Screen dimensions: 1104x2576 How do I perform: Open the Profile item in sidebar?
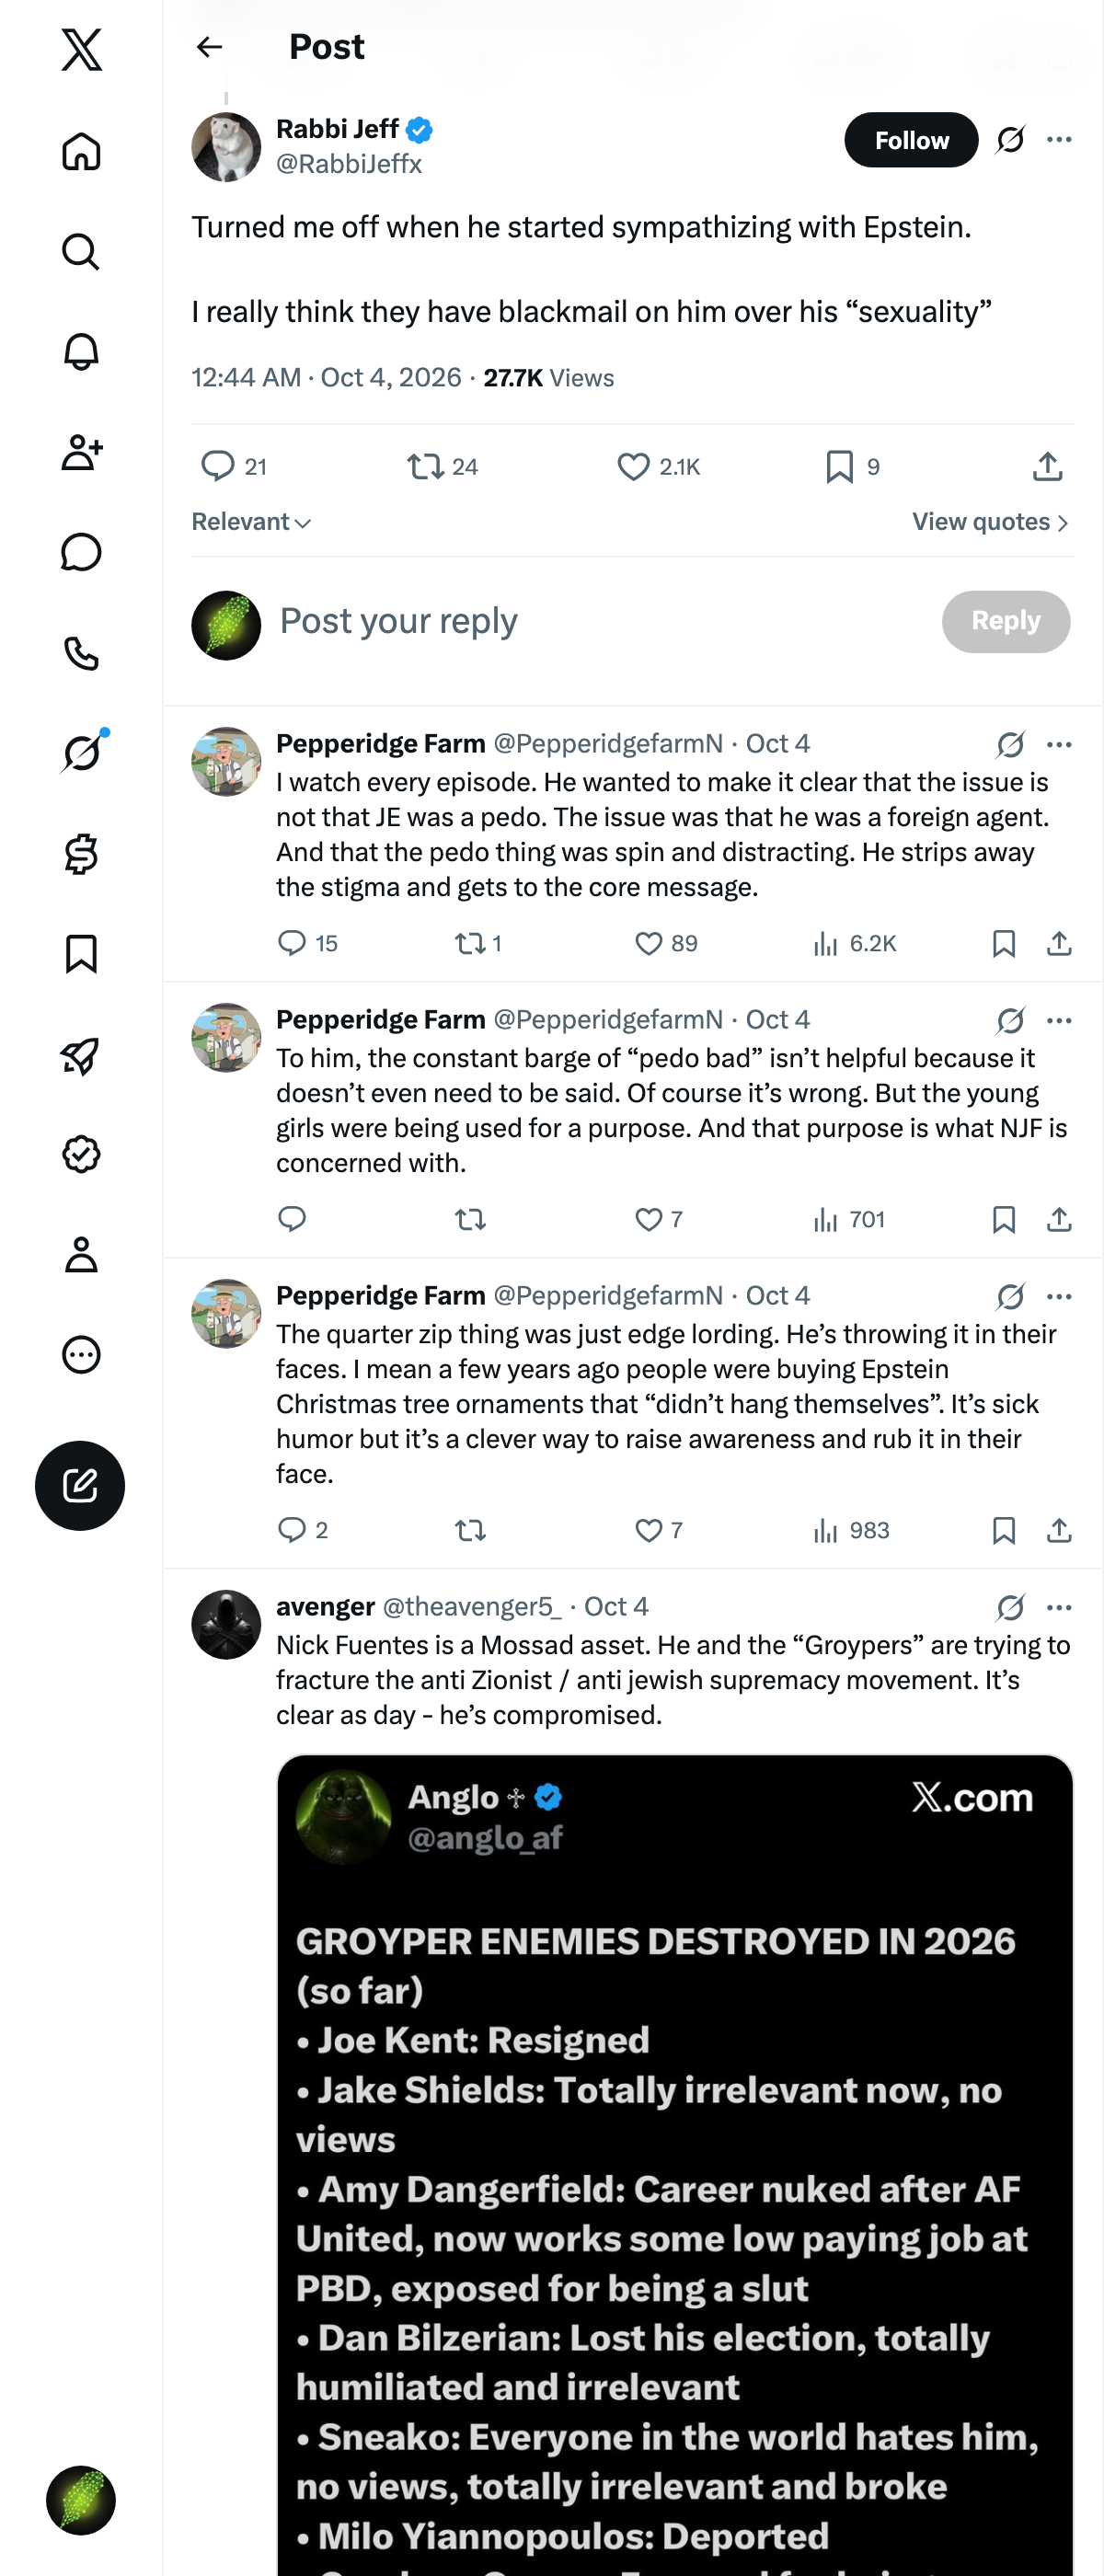pos(81,1255)
